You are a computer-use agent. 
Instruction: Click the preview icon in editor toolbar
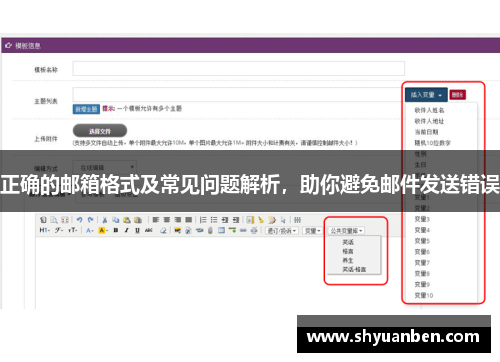click(54, 220)
